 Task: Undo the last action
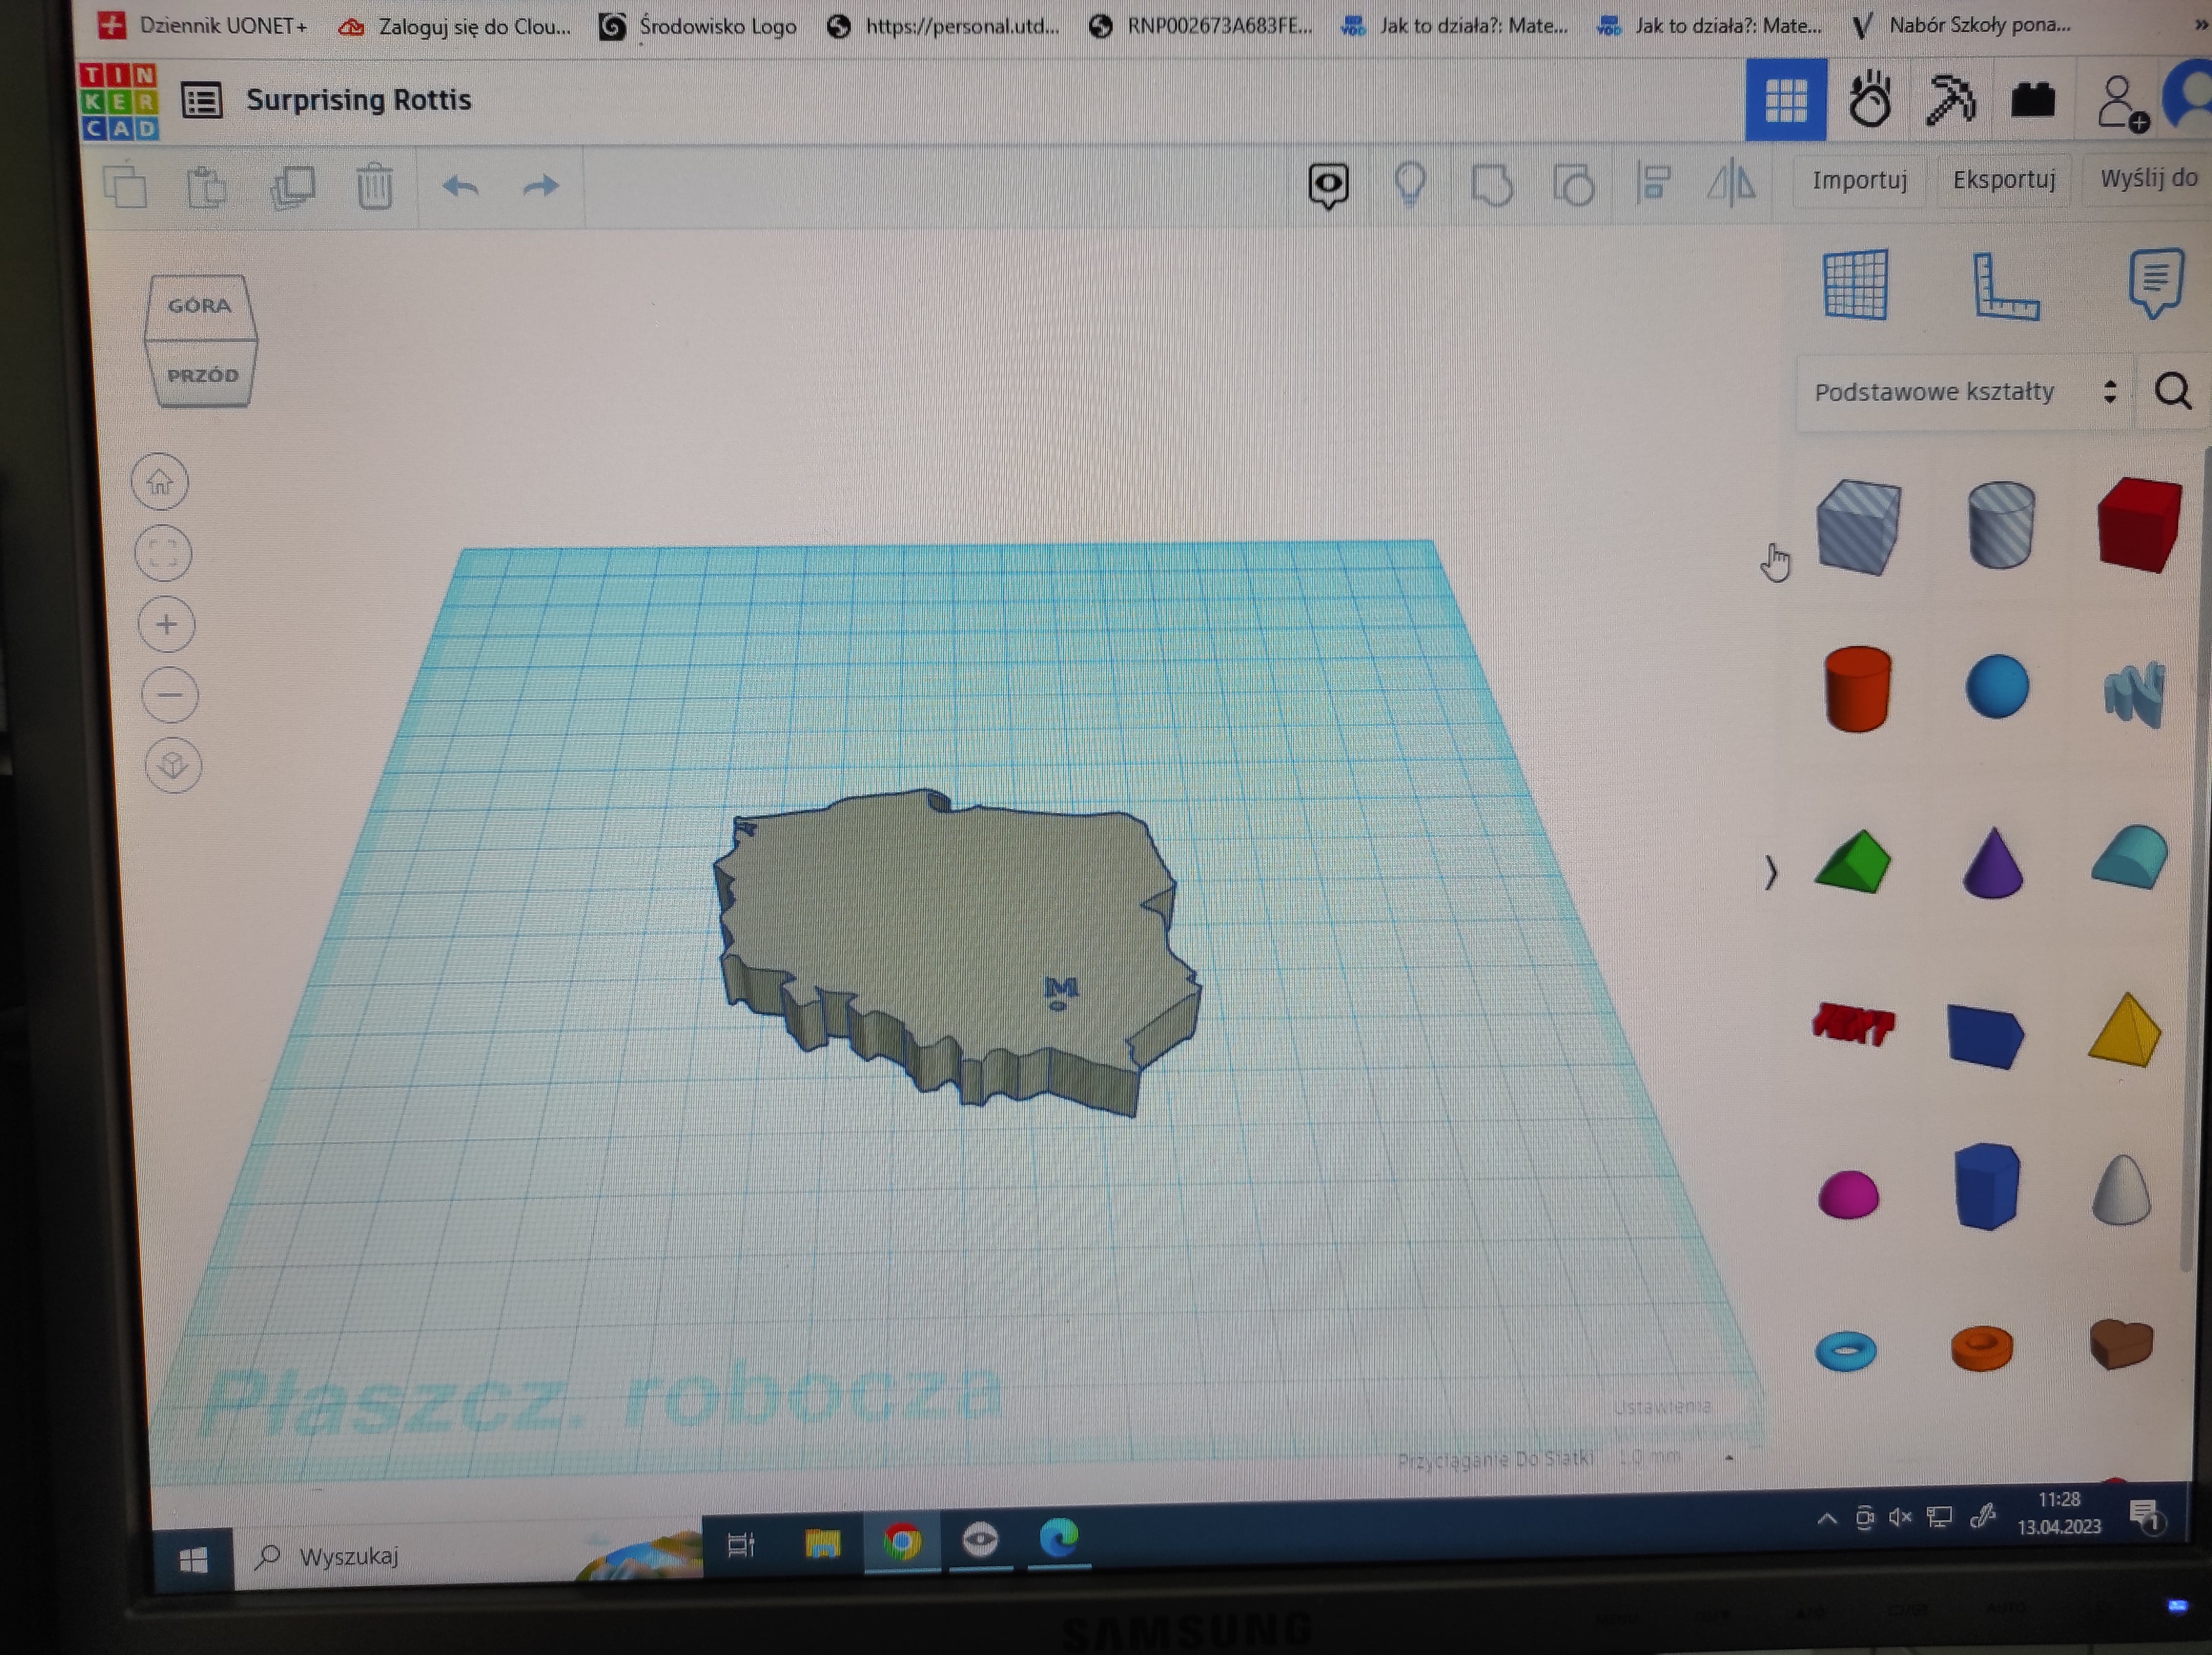pos(460,186)
